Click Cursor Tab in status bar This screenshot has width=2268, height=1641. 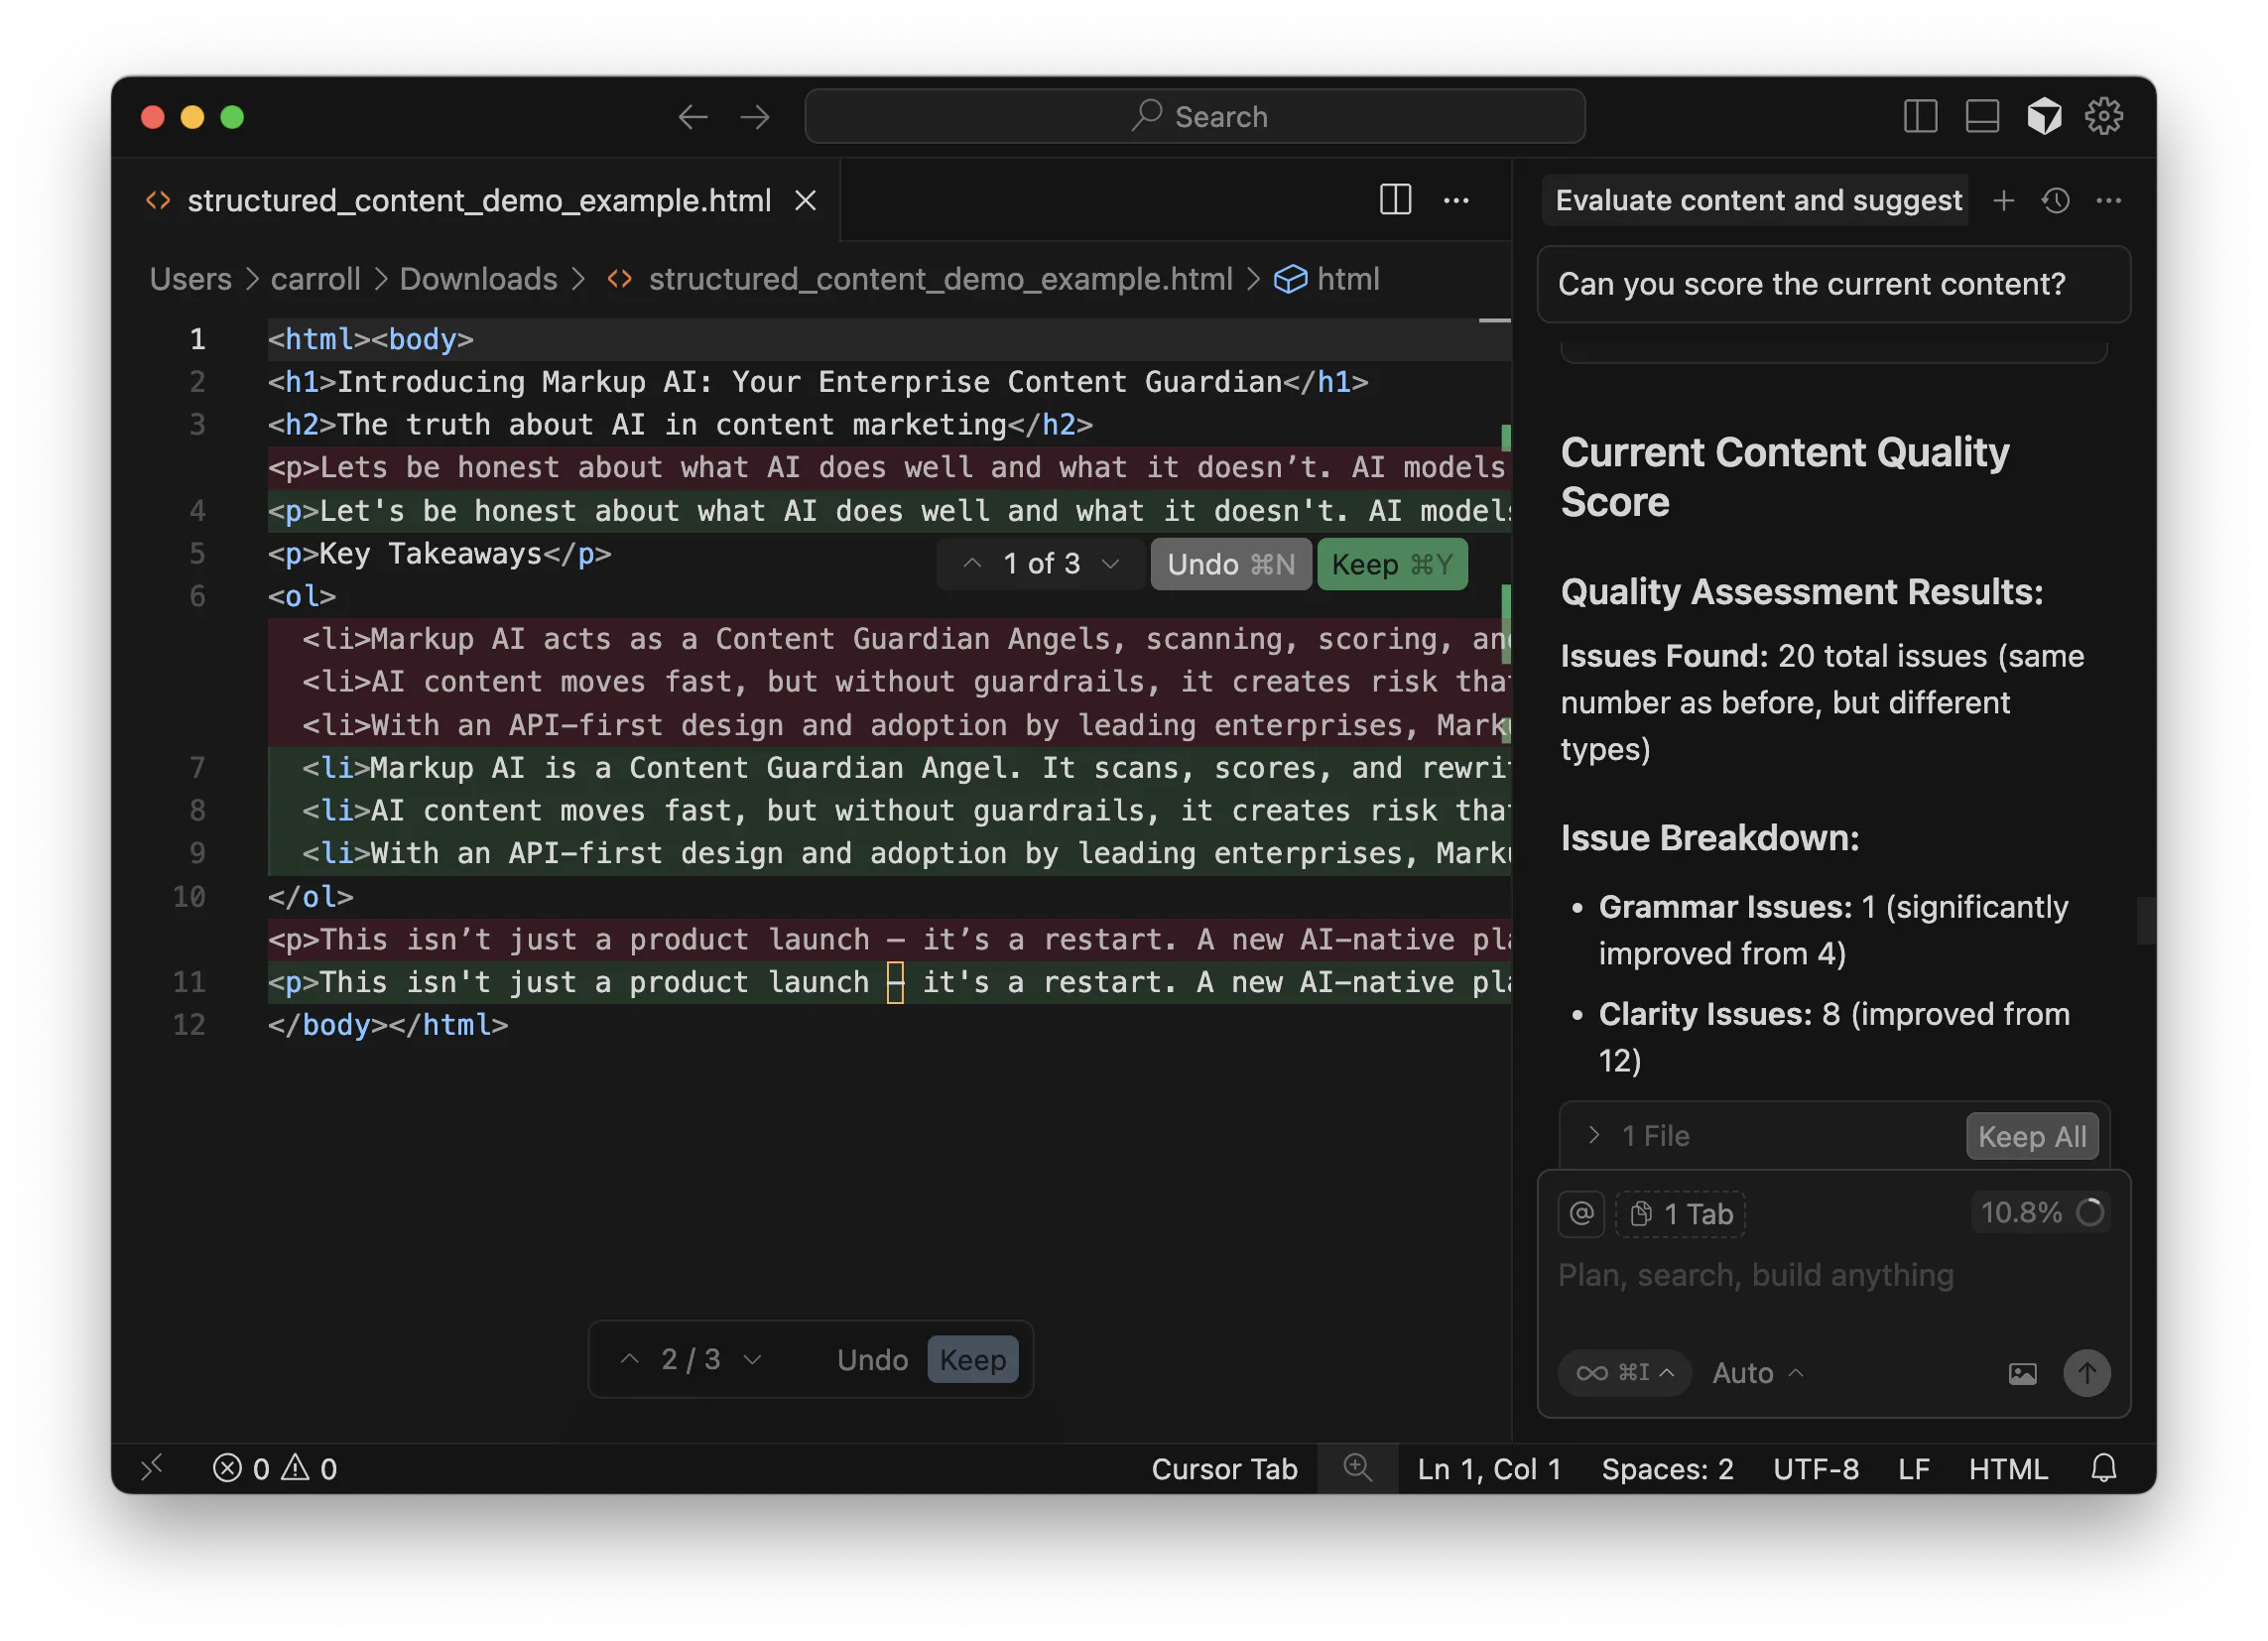click(x=1224, y=1469)
